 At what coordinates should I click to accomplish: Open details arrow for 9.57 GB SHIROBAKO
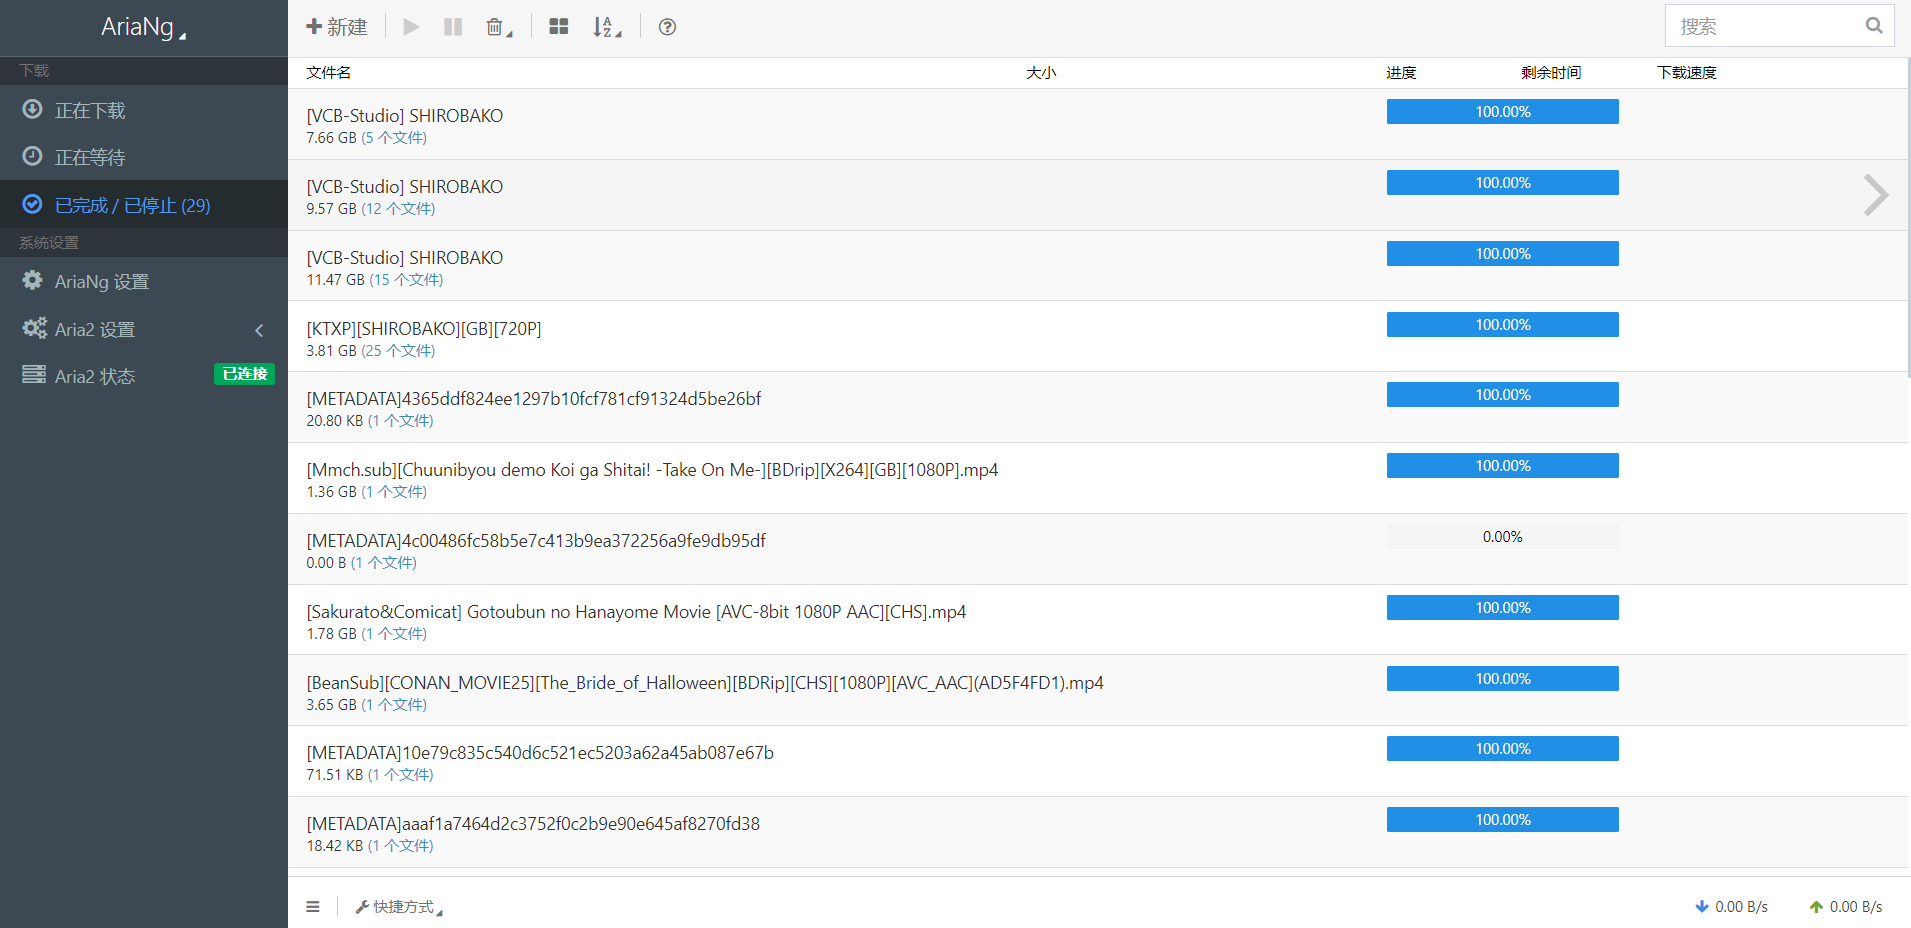[1875, 195]
